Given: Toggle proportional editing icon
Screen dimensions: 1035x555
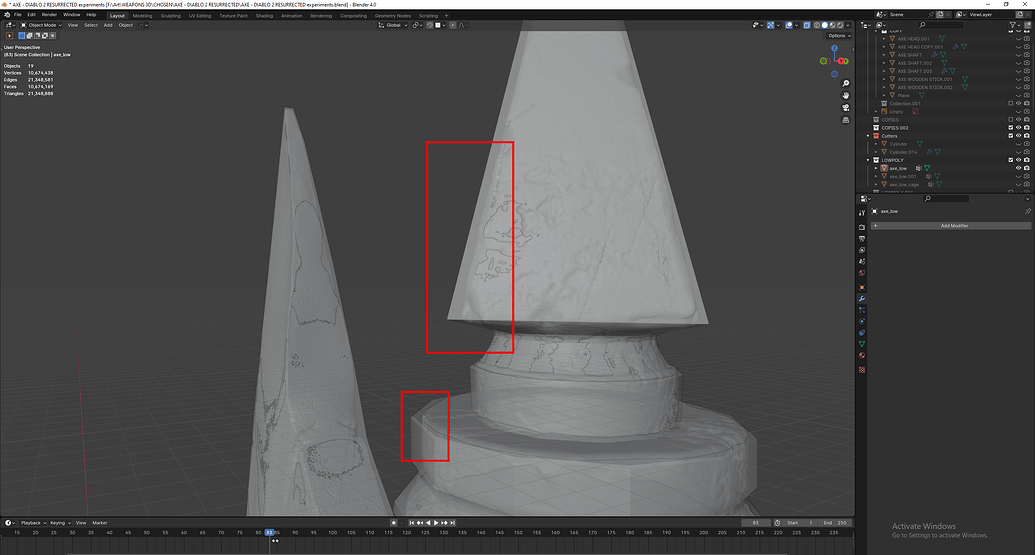Looking at the screenshot, I should [453, 25].
